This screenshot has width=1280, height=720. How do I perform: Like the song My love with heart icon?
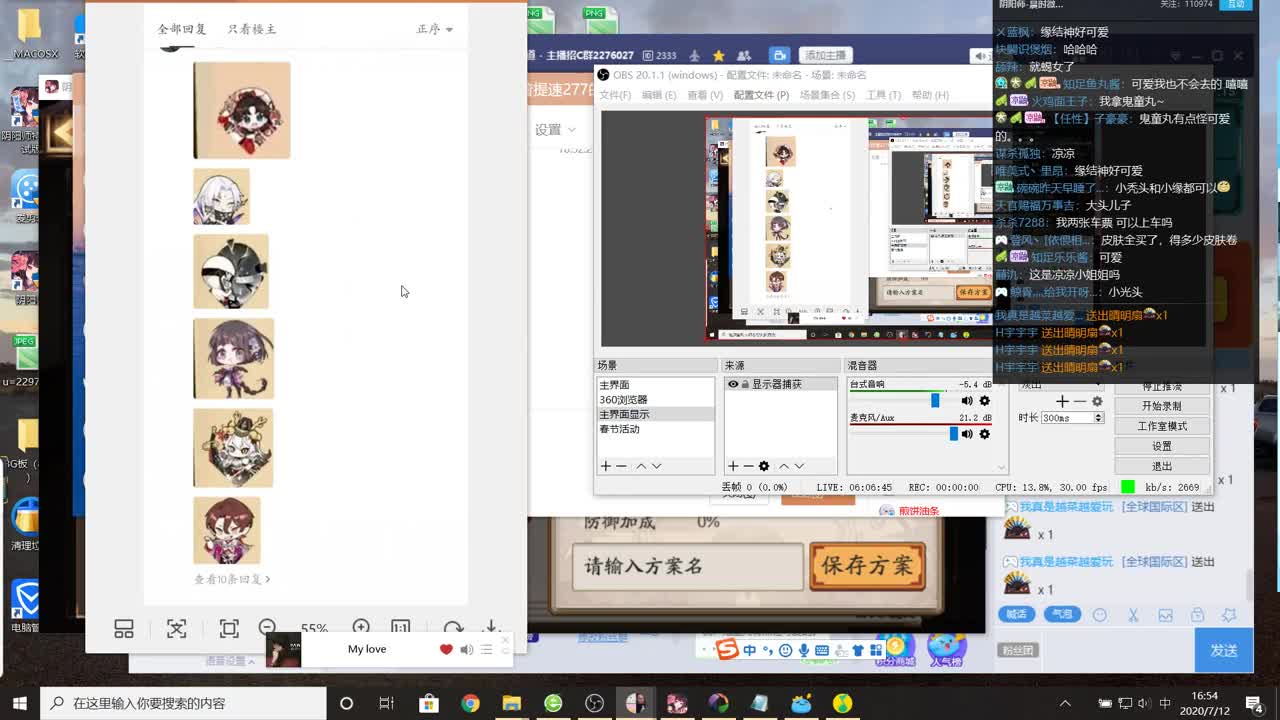(x=446, y=650)
